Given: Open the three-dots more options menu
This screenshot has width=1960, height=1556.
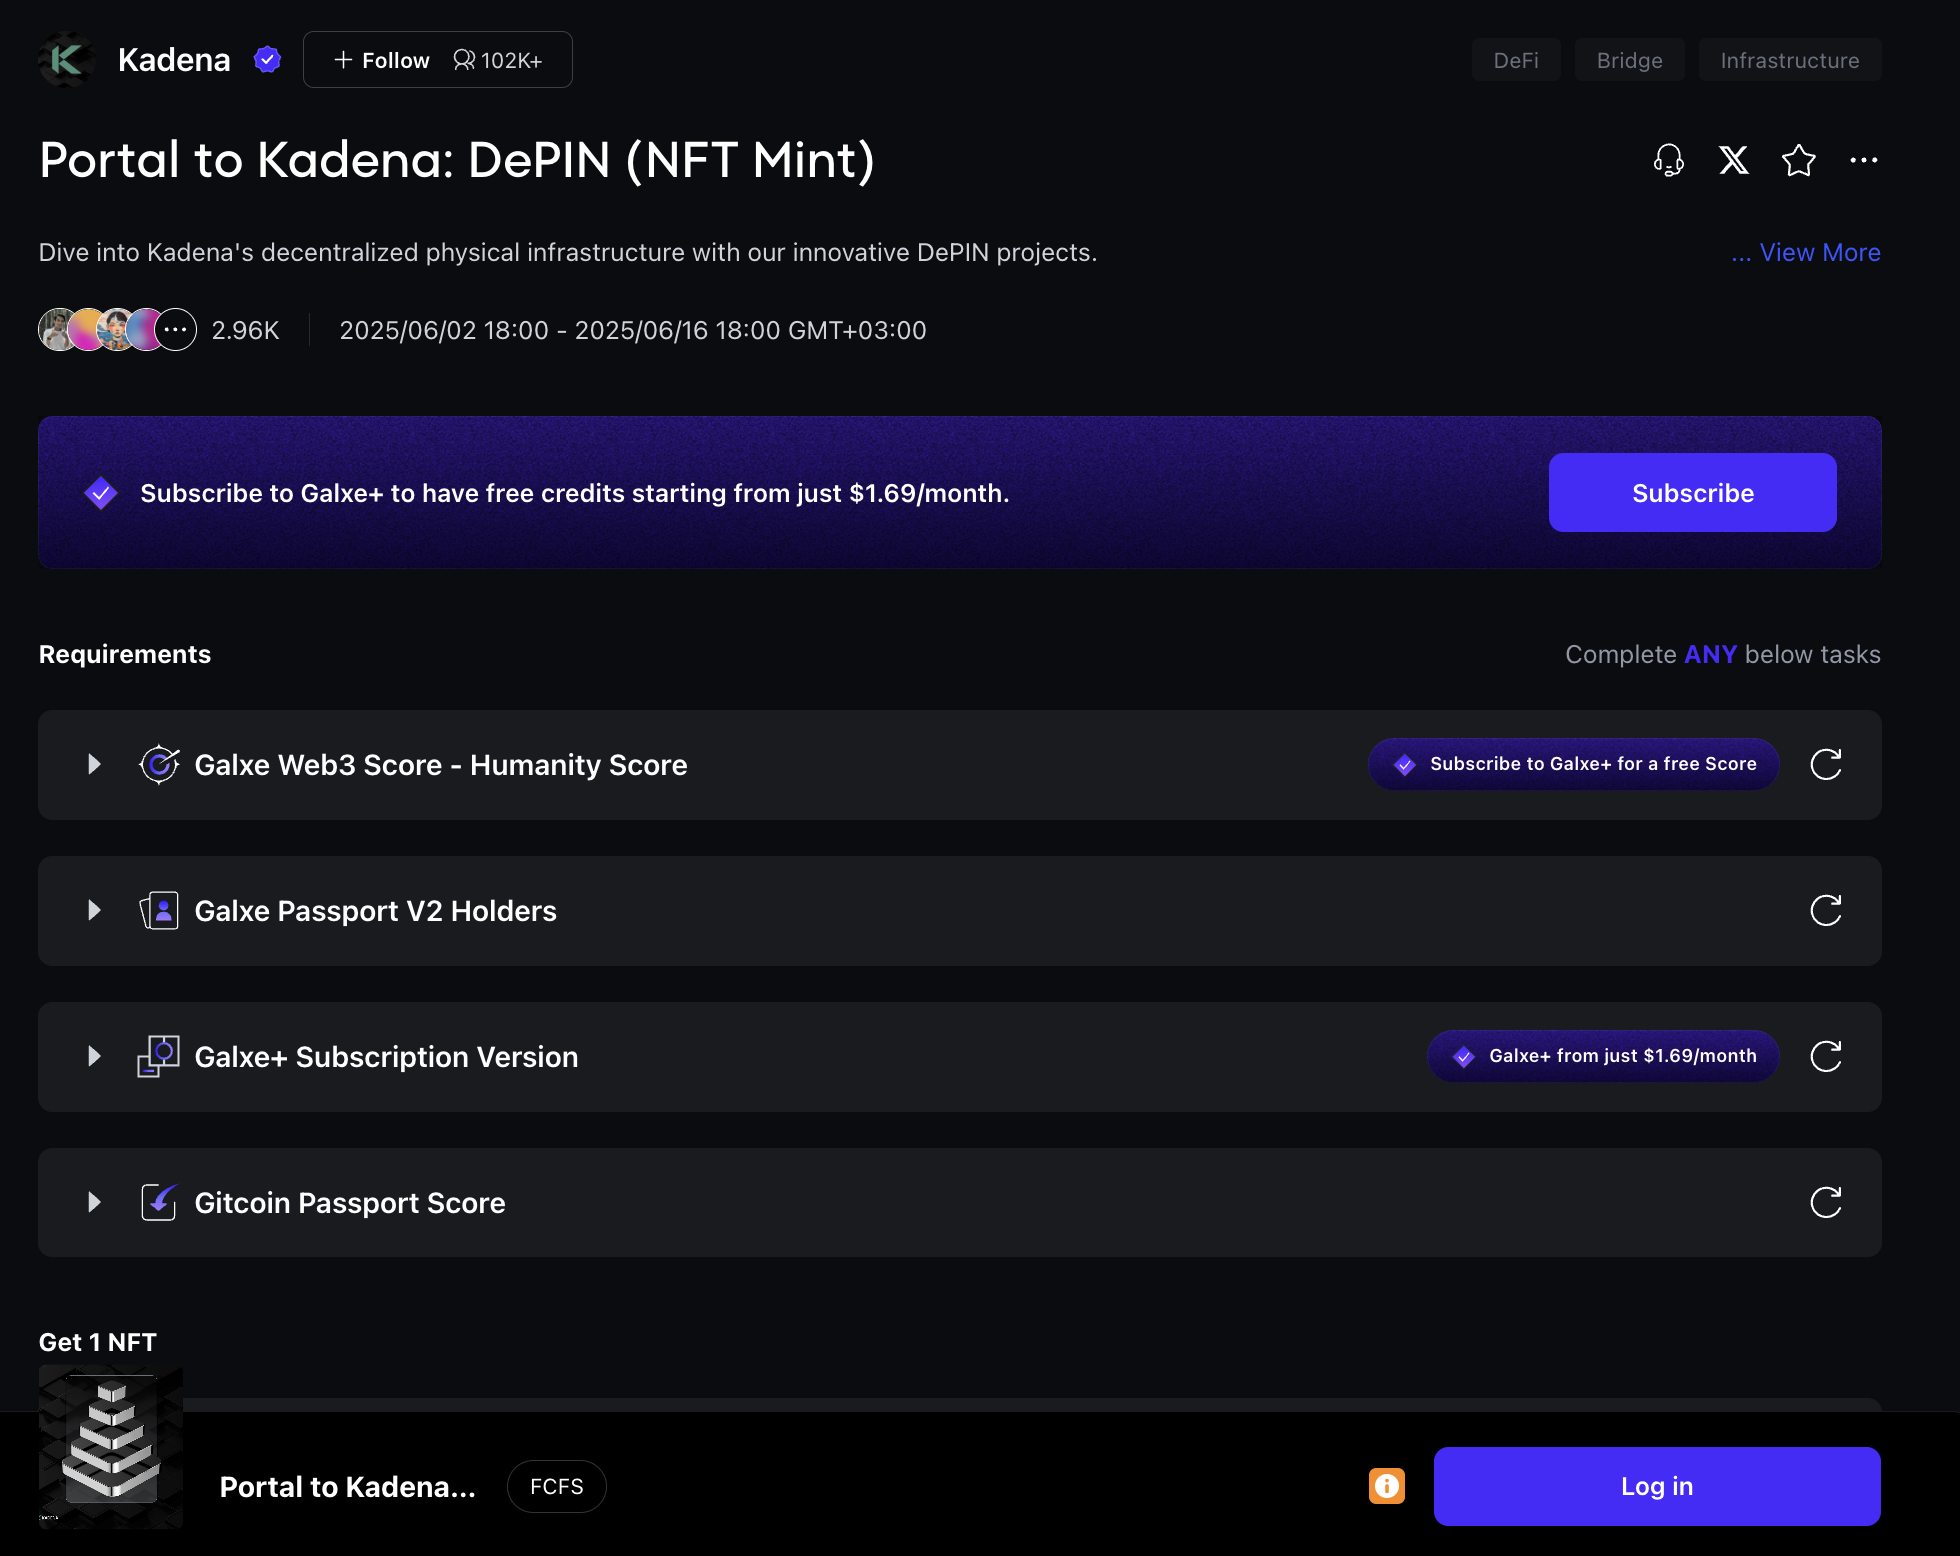Looking at the screenshot, I should 1864,160.
